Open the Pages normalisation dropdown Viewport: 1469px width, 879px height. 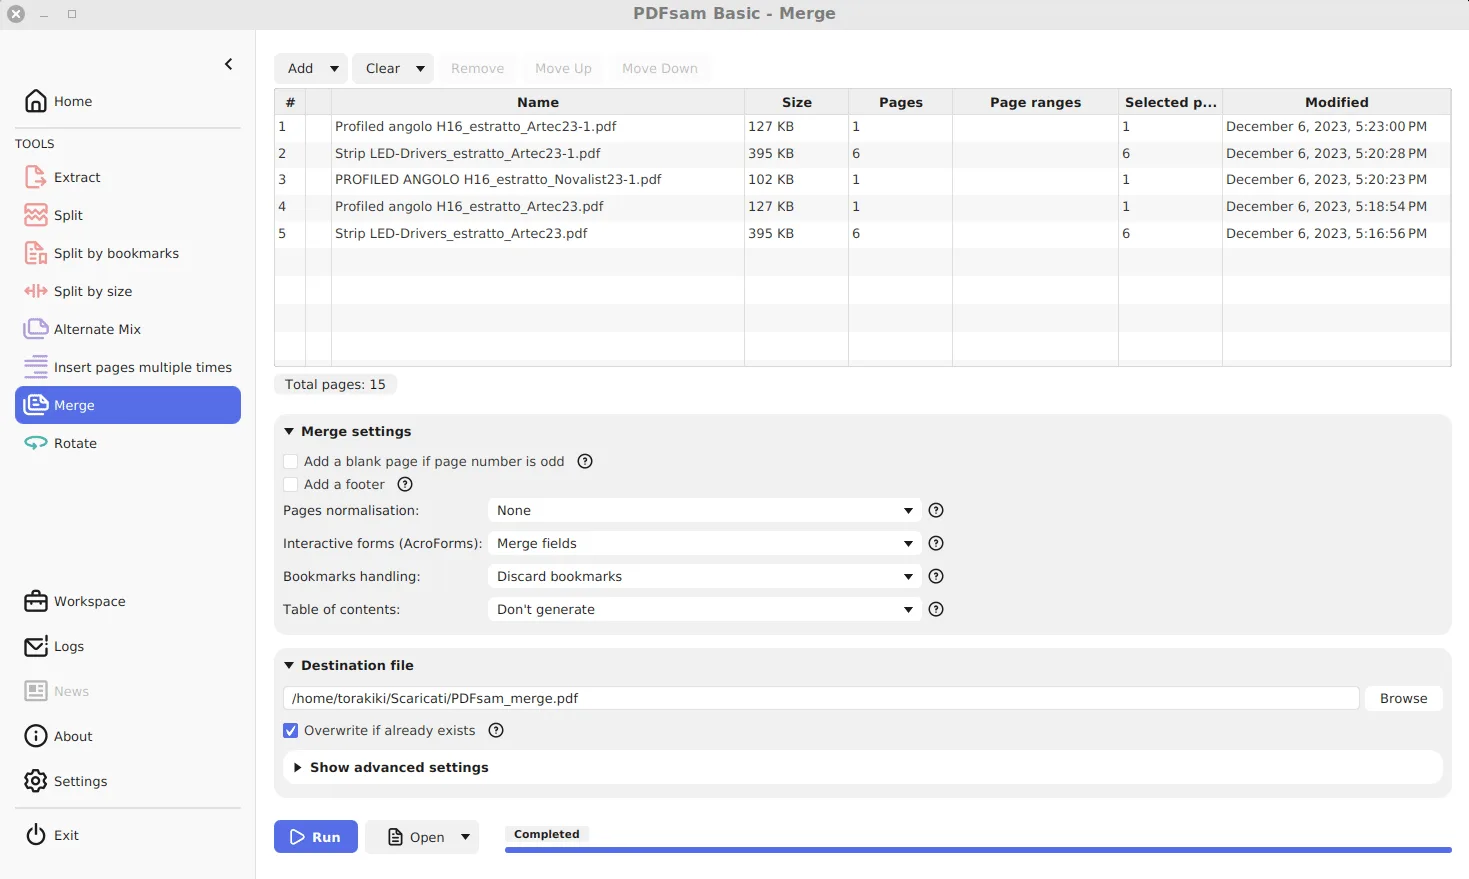click(x=704, y=510)
